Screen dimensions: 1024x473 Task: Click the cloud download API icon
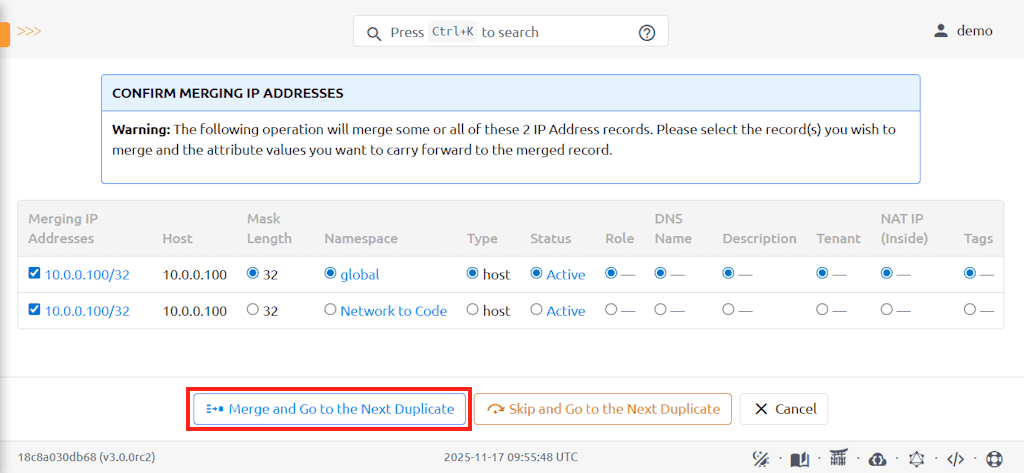point(877,459)
